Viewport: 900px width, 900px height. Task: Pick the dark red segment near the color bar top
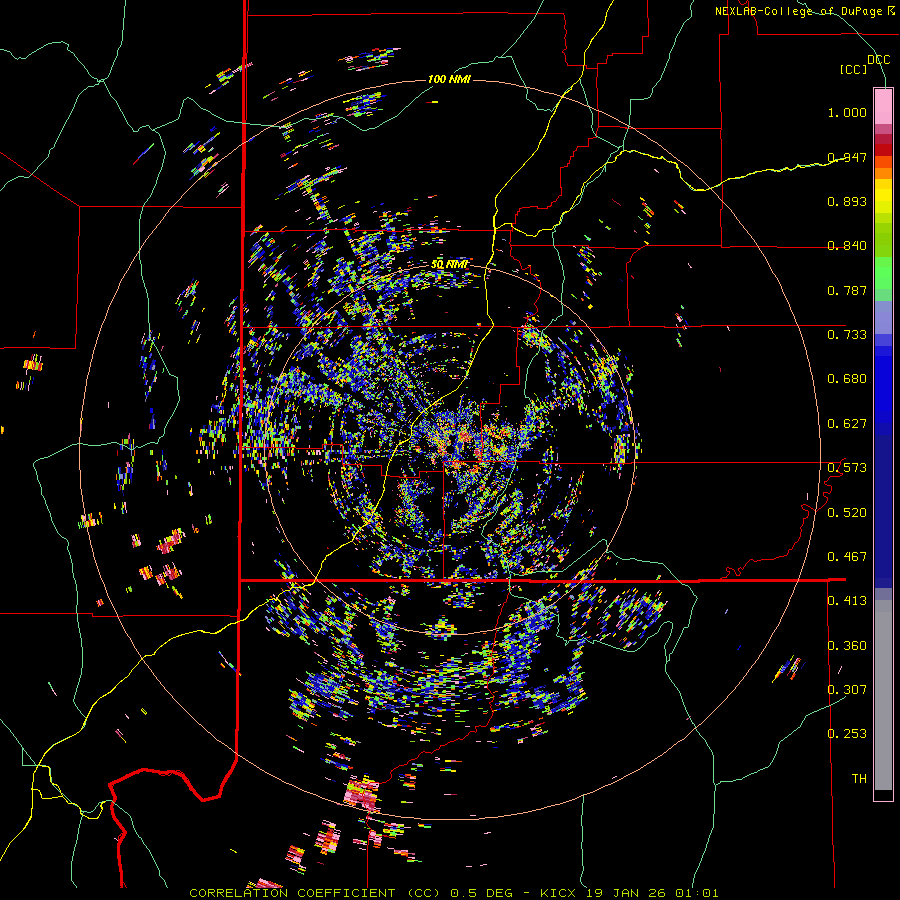click(x=883, y=149)
